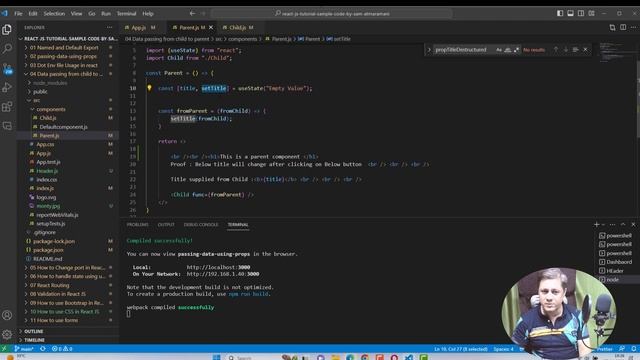Screen dimensions: 640x360
Task: Open Child.js file in explorer
Action: pos(48,118)
